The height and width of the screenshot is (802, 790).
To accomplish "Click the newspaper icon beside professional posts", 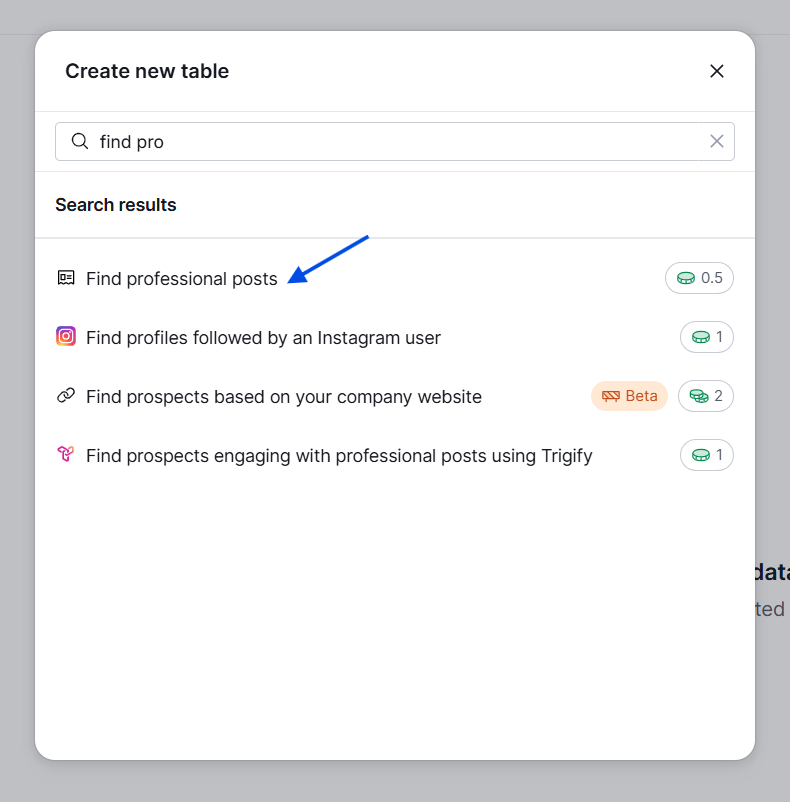I will coord(66,278).
